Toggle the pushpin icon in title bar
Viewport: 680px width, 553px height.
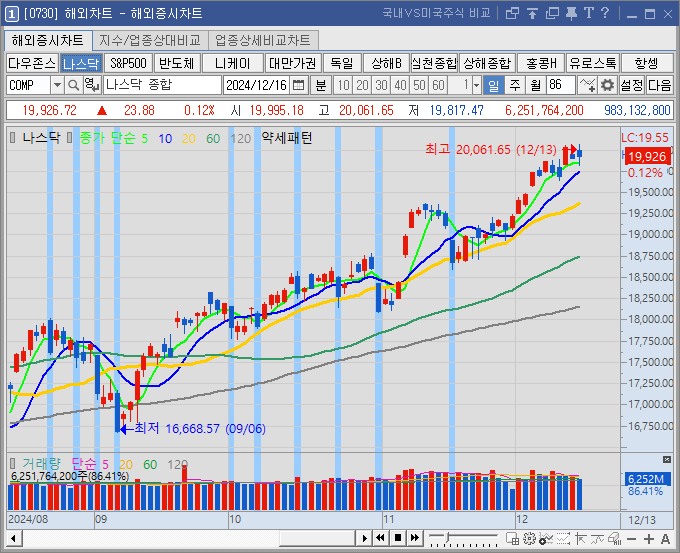[x=571, y=13]
